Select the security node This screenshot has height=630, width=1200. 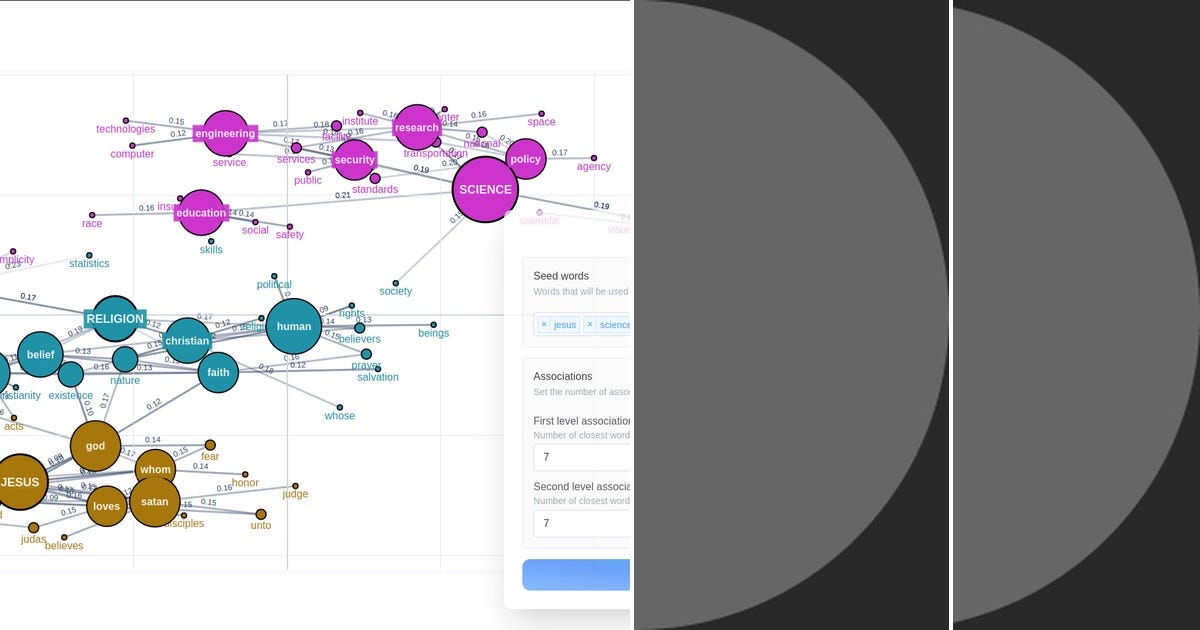click(x=355, y=158)
